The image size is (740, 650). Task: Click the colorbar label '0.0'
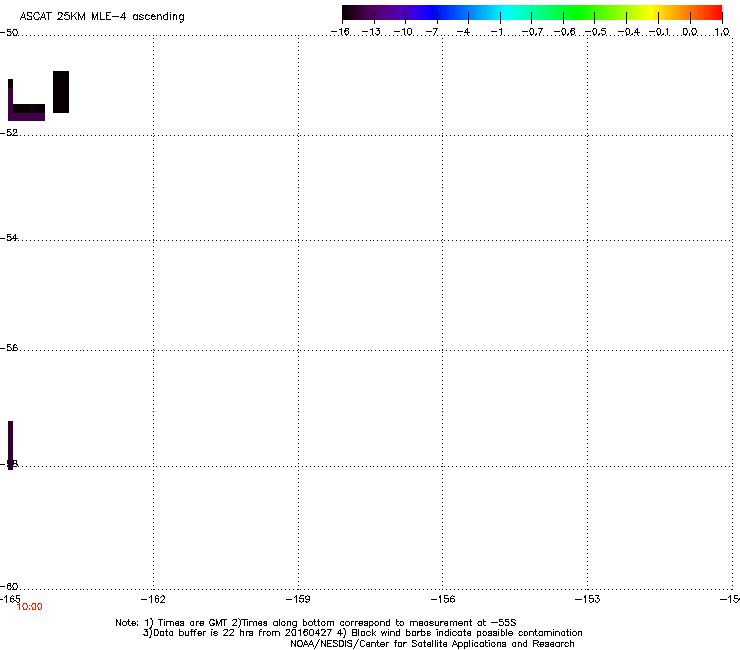(690, 32)
